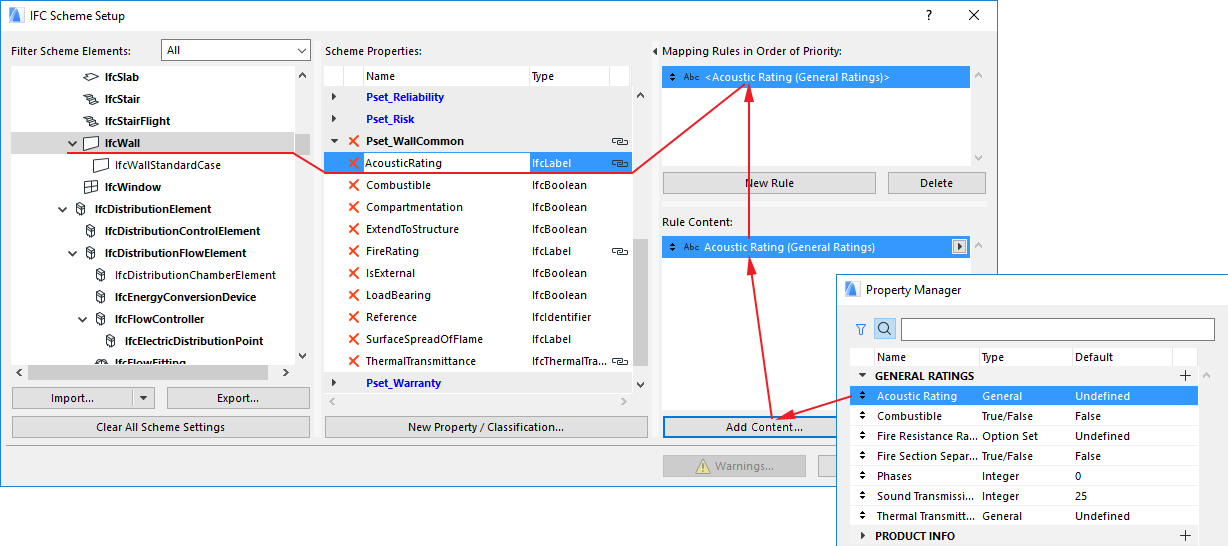The width and height of the screenshot is (1228, 546).
Task: Select the Phases row in Property Manager
Action: pyautogui.click(x=1024, y=476)
